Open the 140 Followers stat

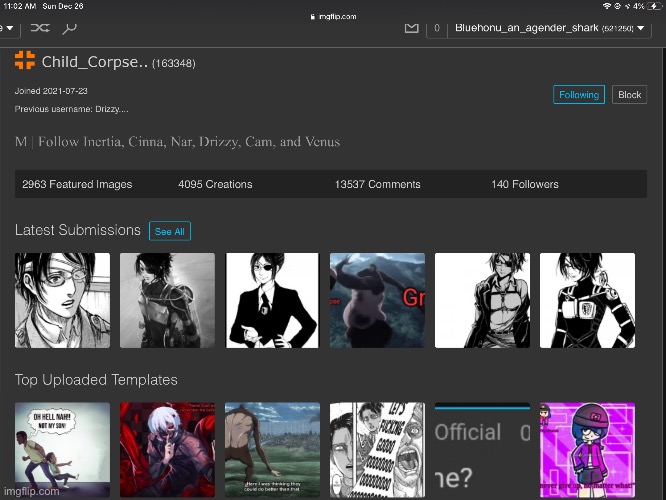tap(525, 184)
